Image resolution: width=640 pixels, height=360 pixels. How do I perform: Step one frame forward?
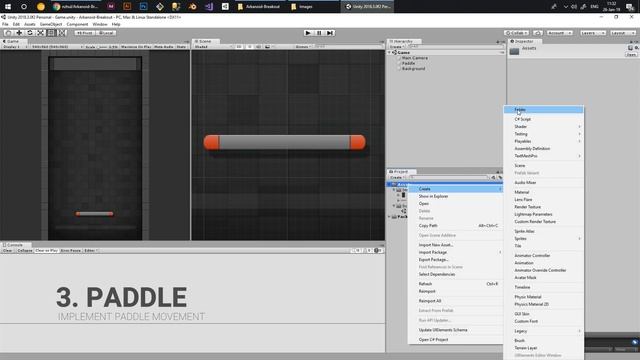(x=330, y=33)
